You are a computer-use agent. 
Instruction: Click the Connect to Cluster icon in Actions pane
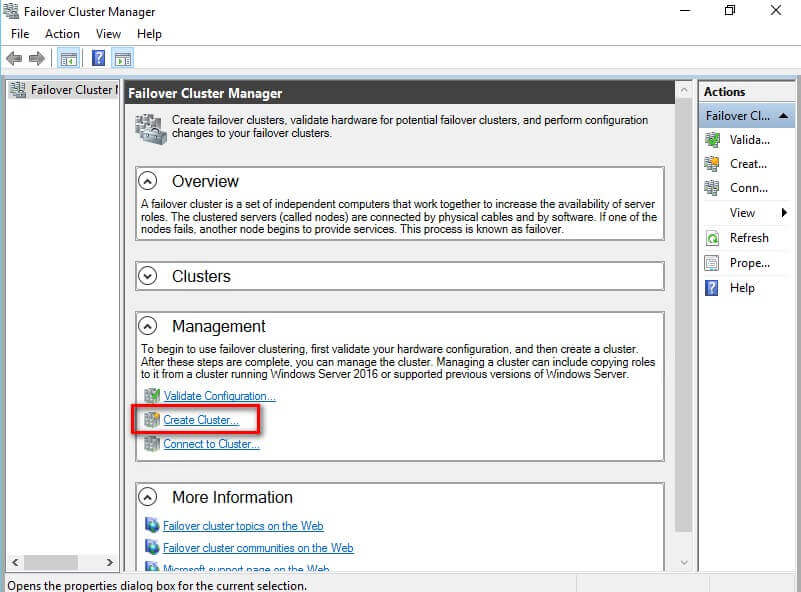[x=712, y=187]
